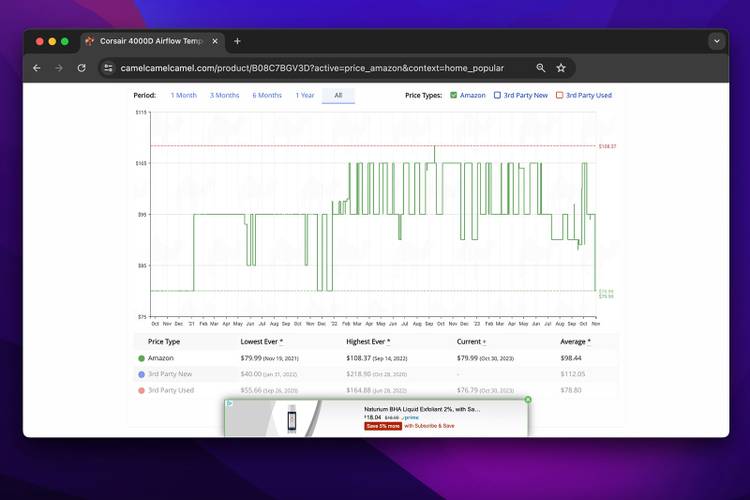Image resolution: width=750 pixels, height=500 pixels.
Task: Open a new tab with the plus icon
Action: pyautogui.click(x=237, y=41)
